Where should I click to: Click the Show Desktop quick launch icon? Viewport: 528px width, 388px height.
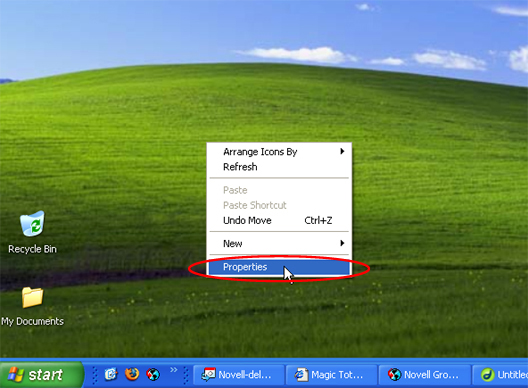pos(111,374)
